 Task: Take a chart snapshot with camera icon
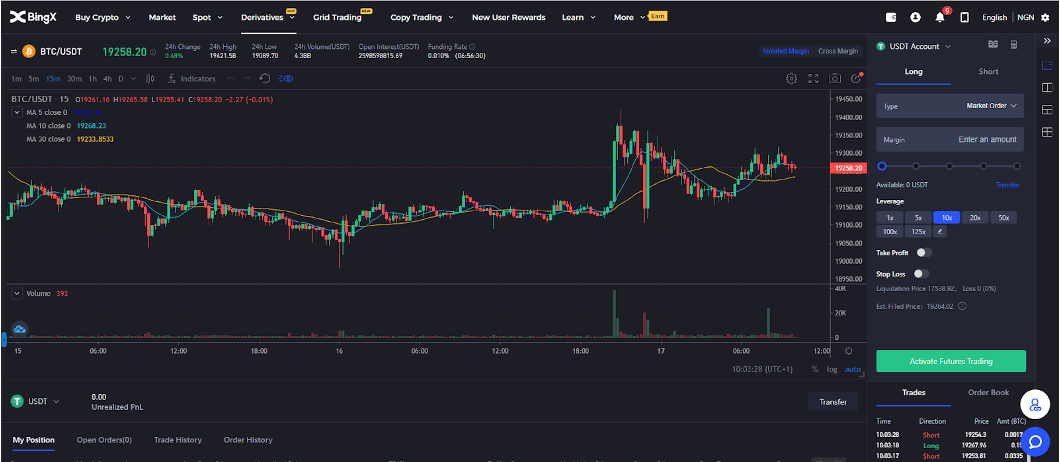836,78
